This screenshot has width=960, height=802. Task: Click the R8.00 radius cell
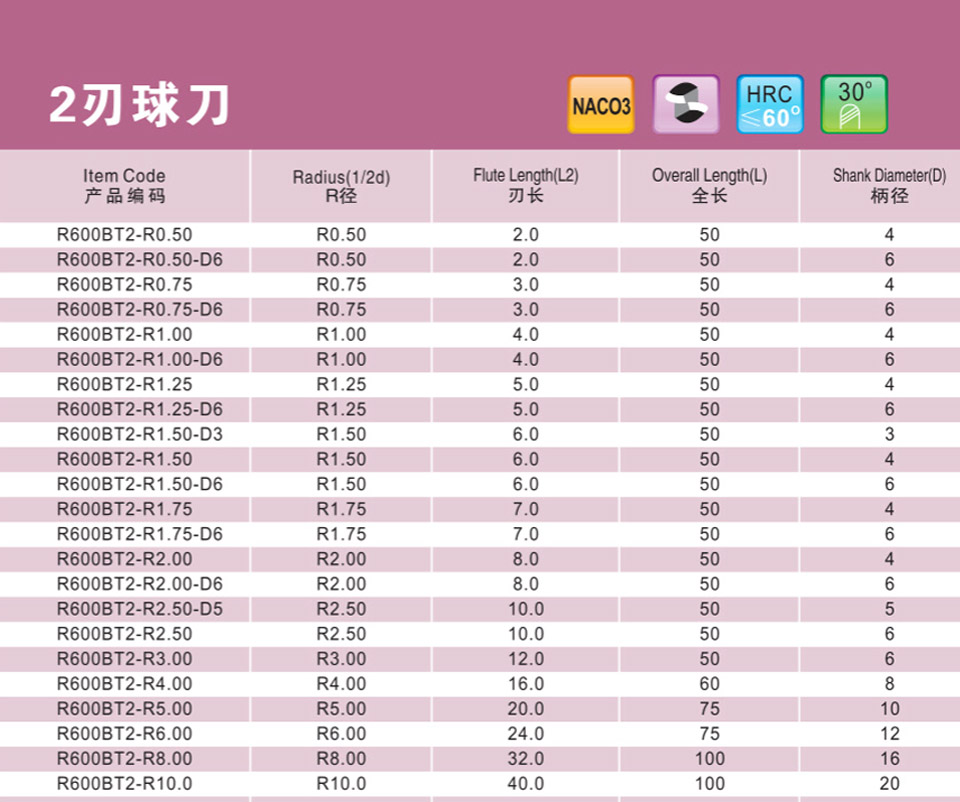click(x=341, y=759)
